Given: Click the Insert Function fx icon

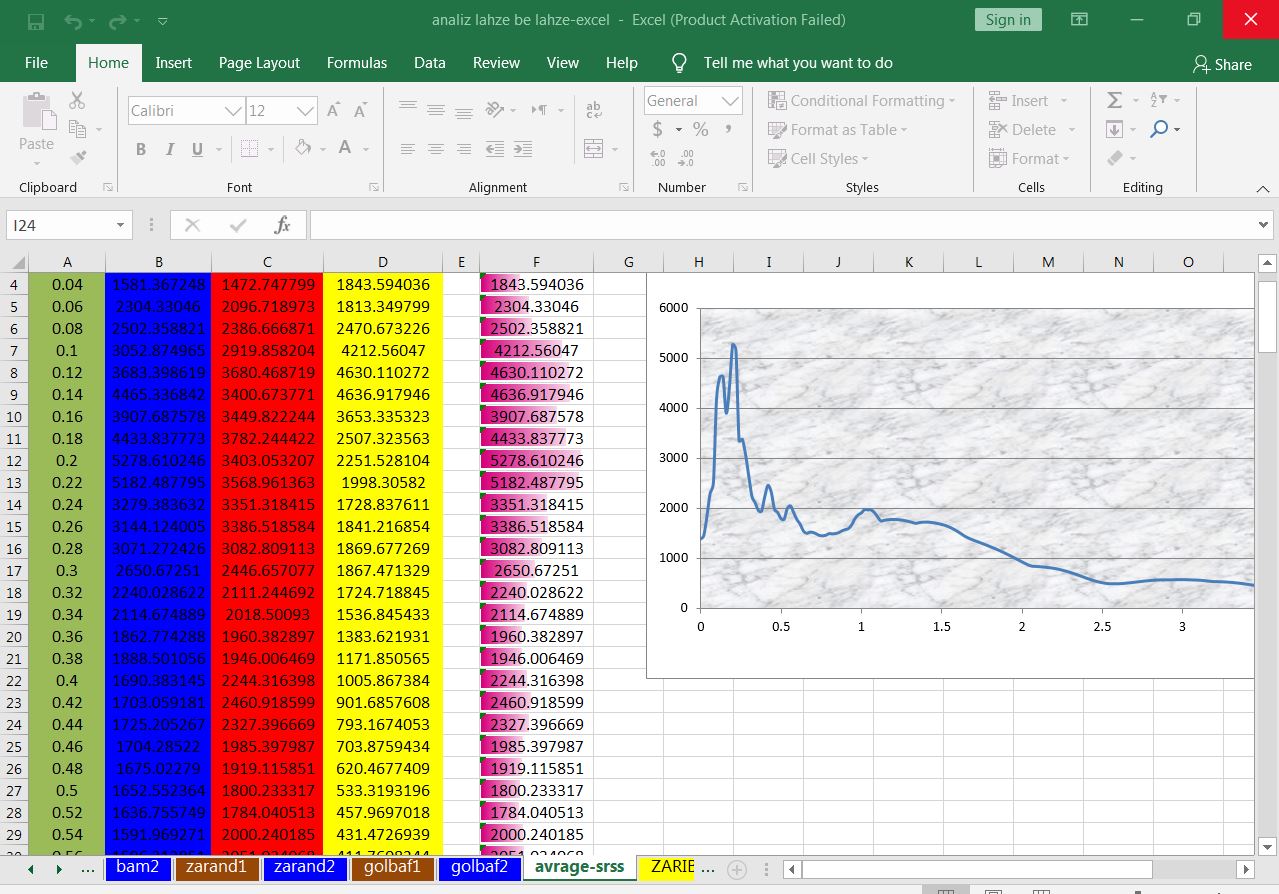Looking at the screenshot, I should point(282,225).
